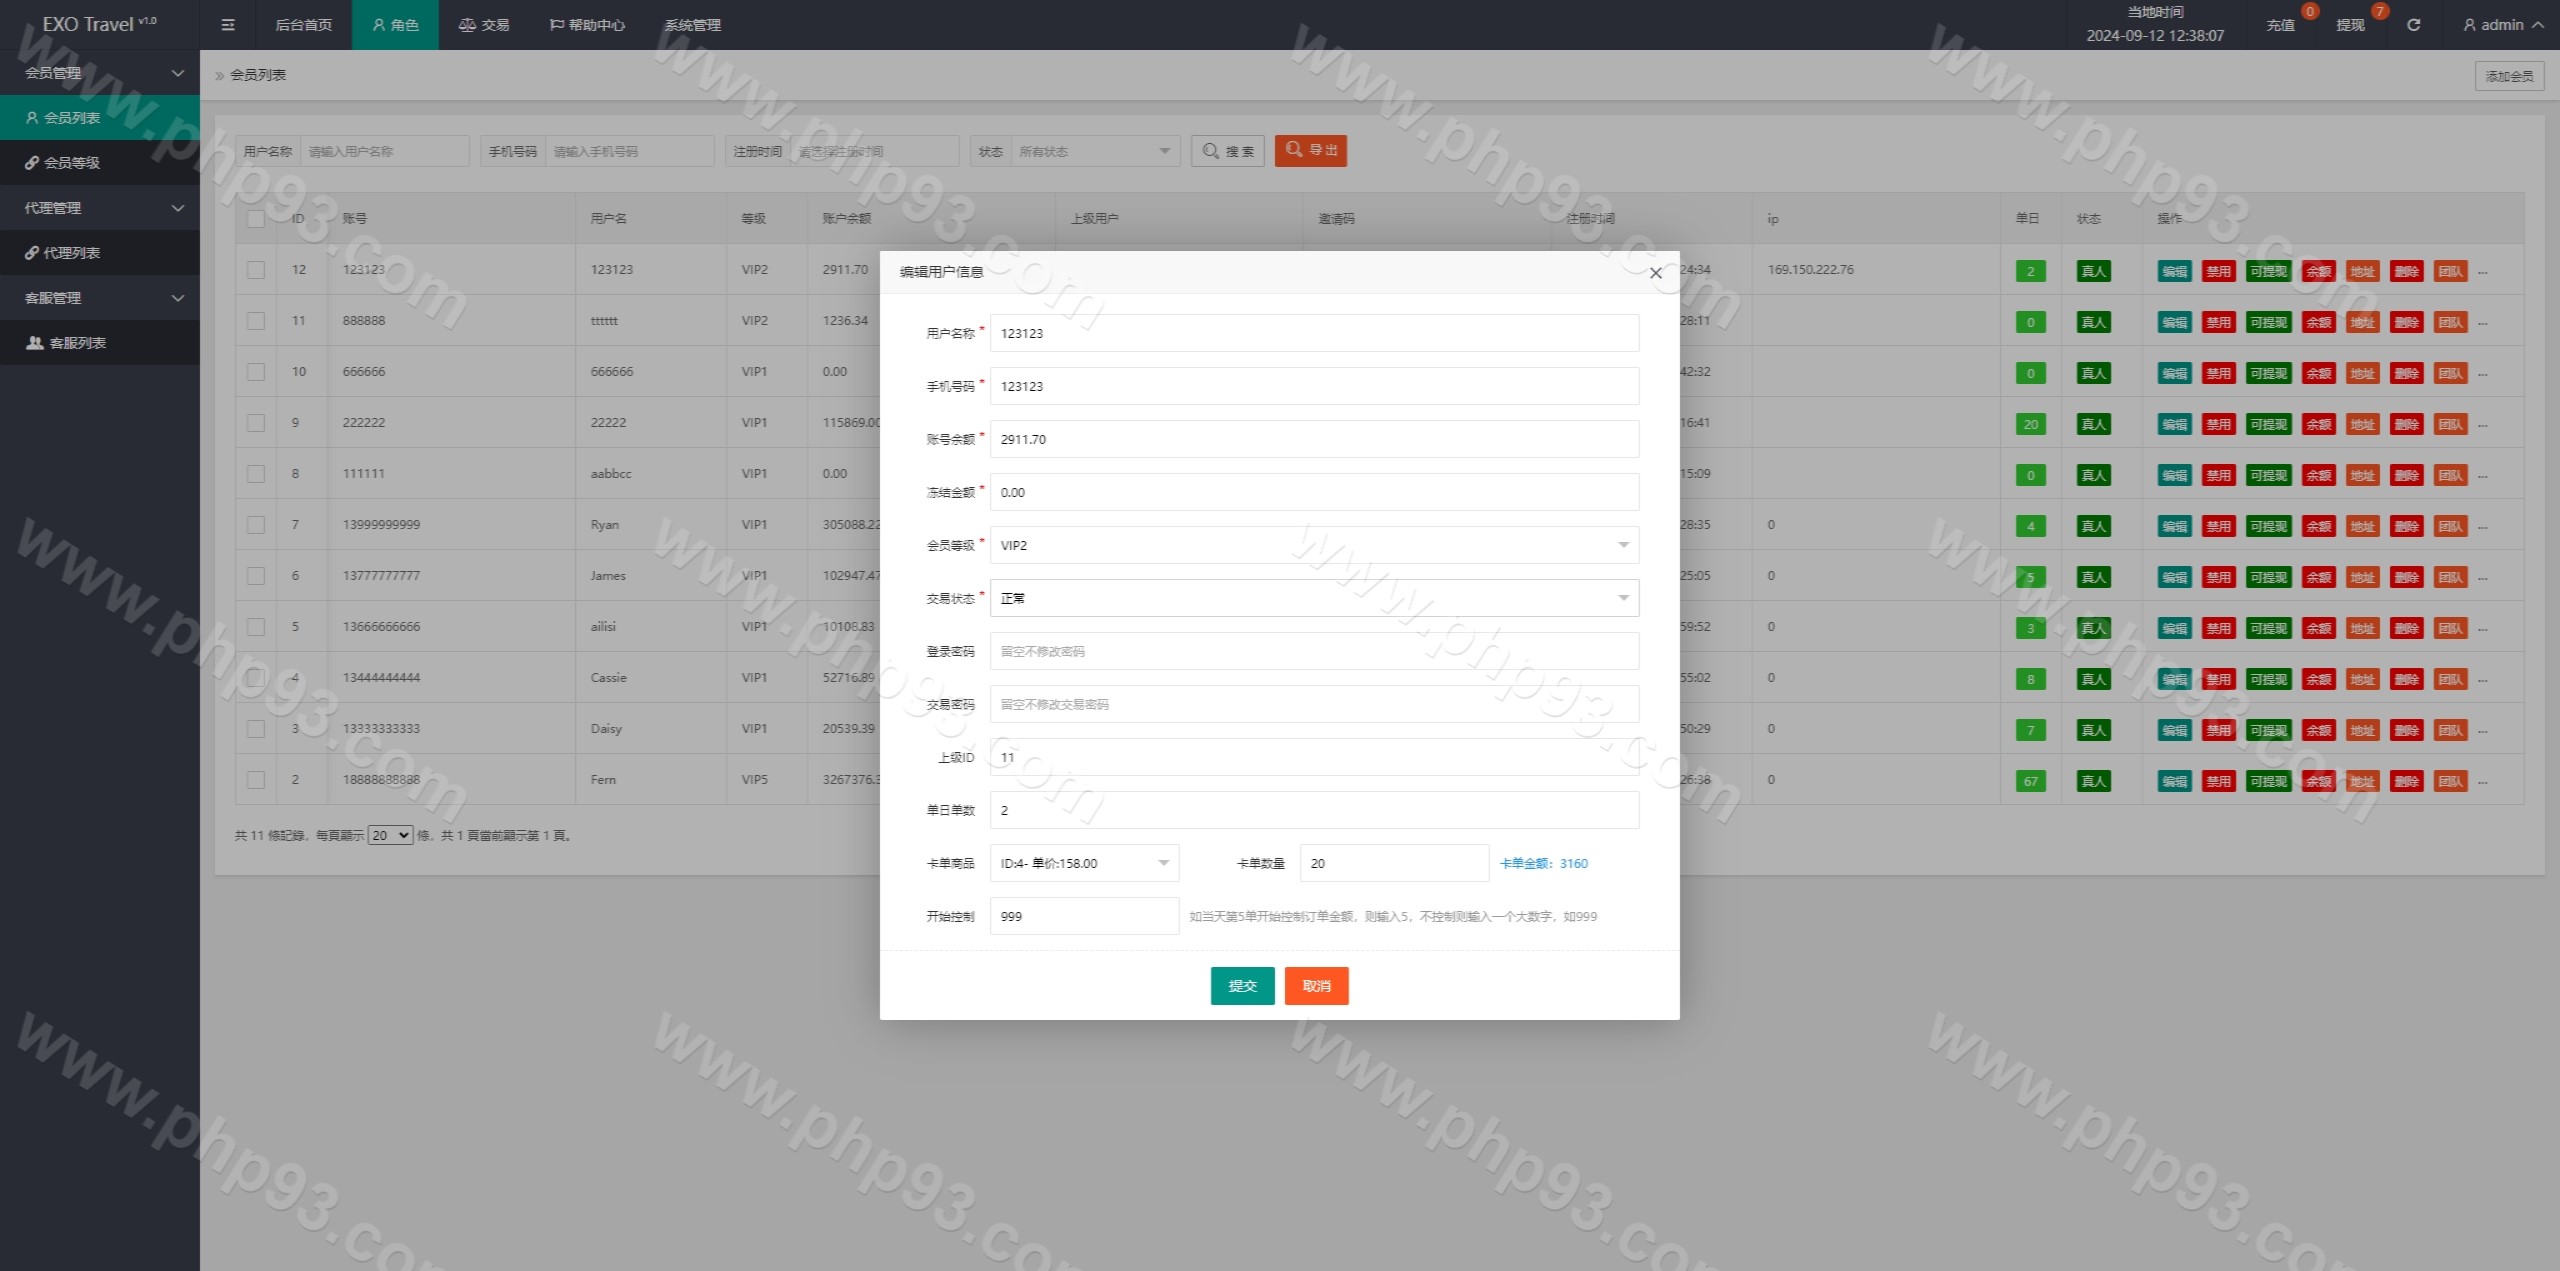Open the 帮助中心 top menu tab
Screen dimensions: 2560x1271
588,25
